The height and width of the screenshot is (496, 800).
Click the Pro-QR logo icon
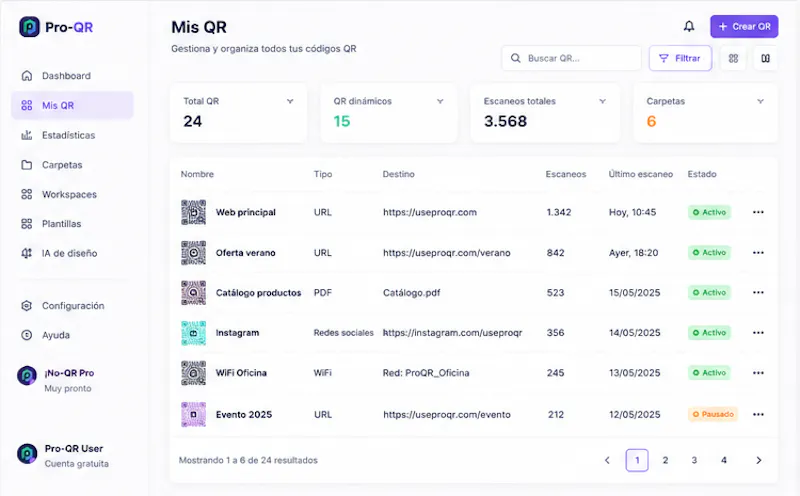point(29,27)
